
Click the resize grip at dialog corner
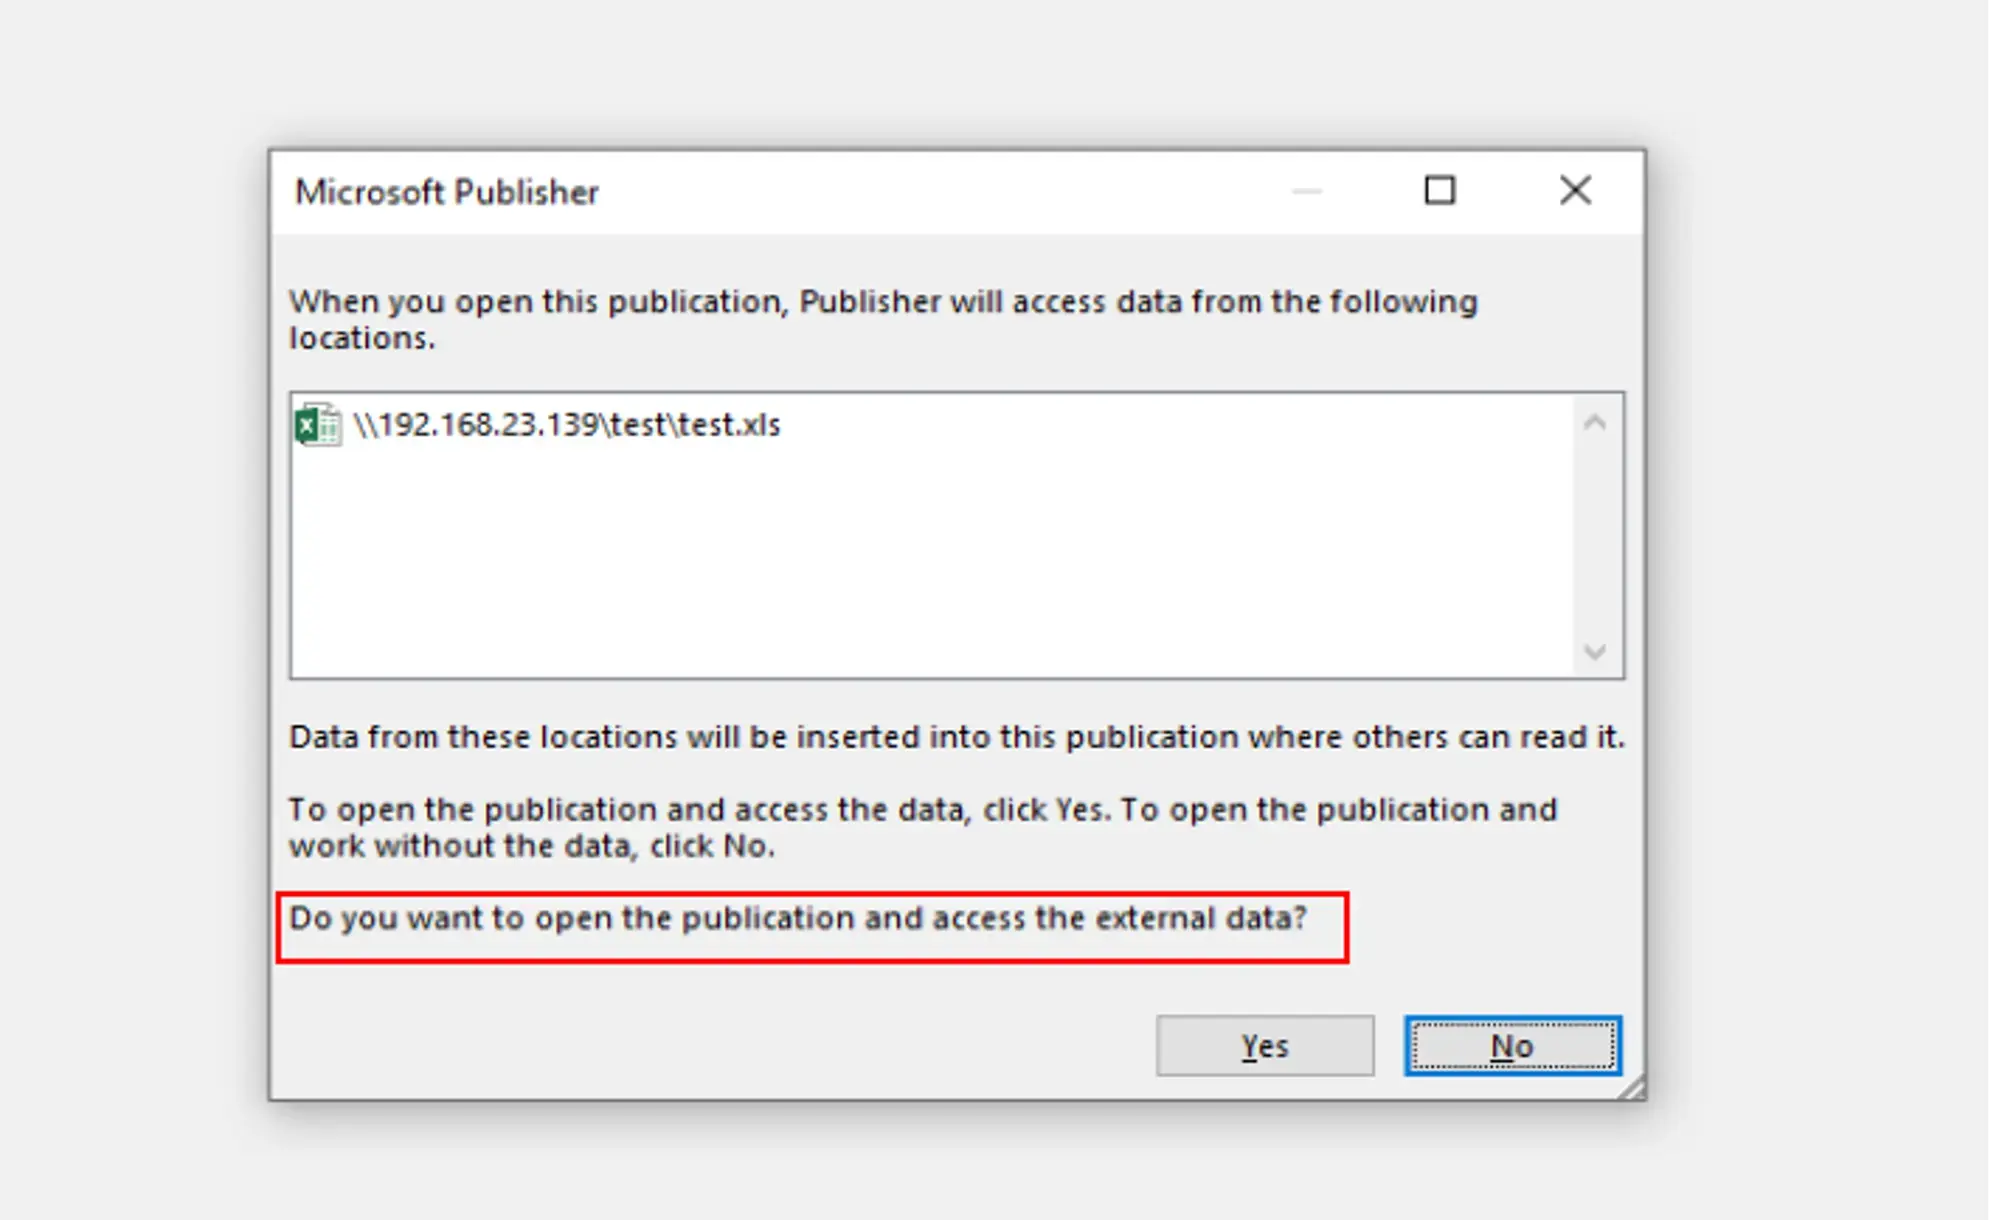point(1631,1087)
